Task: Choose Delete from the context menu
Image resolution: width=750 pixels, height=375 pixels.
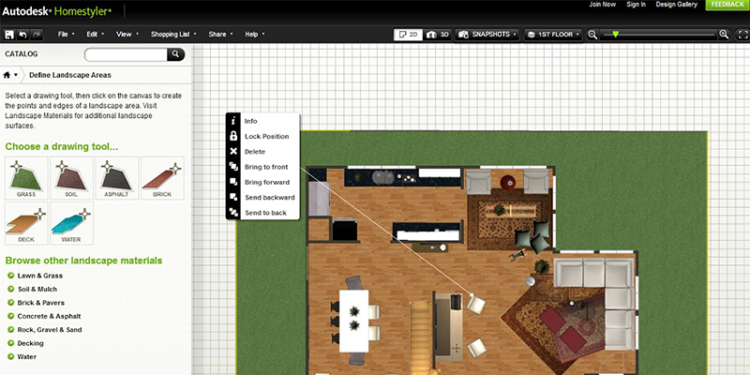Action: (x=255, y=152)
